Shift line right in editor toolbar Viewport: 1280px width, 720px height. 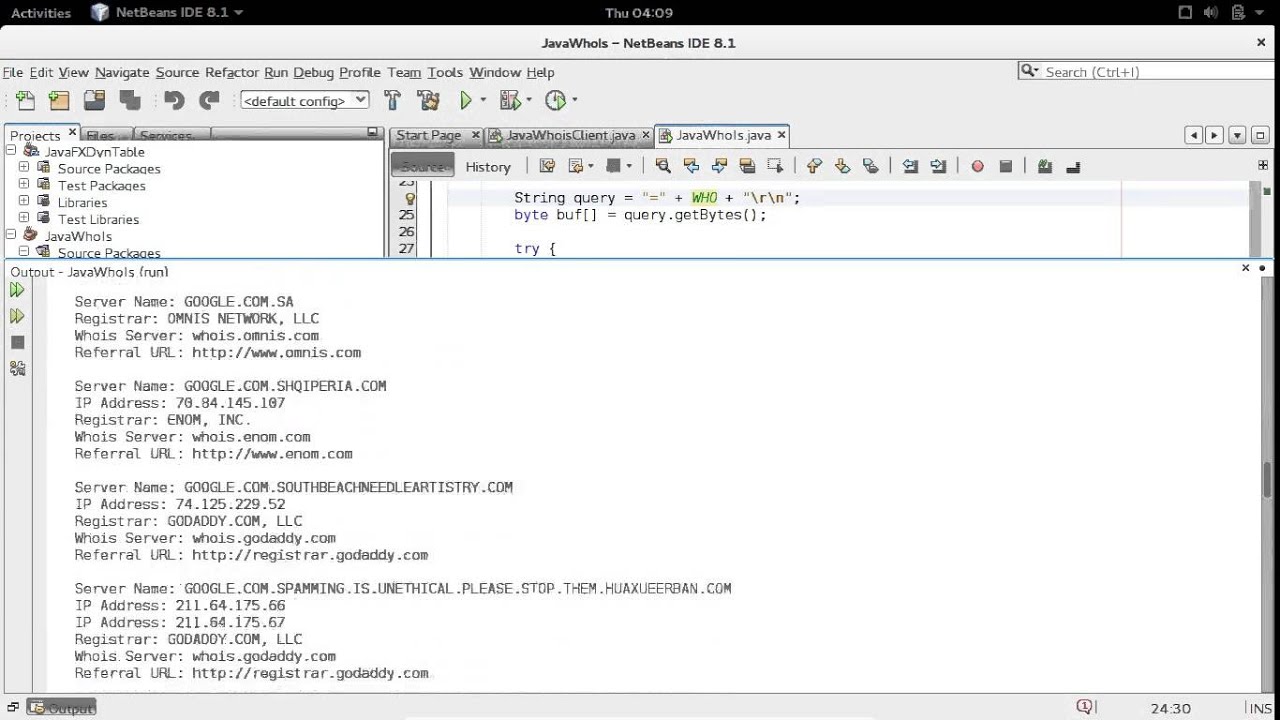tap(938, 166)
